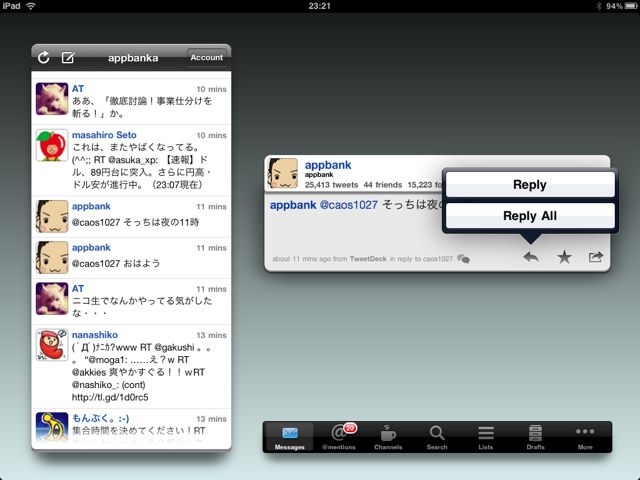Viewport: 640px width, 480px height.
Task: Switch to the @mentions tab
Action: [339, 437]
